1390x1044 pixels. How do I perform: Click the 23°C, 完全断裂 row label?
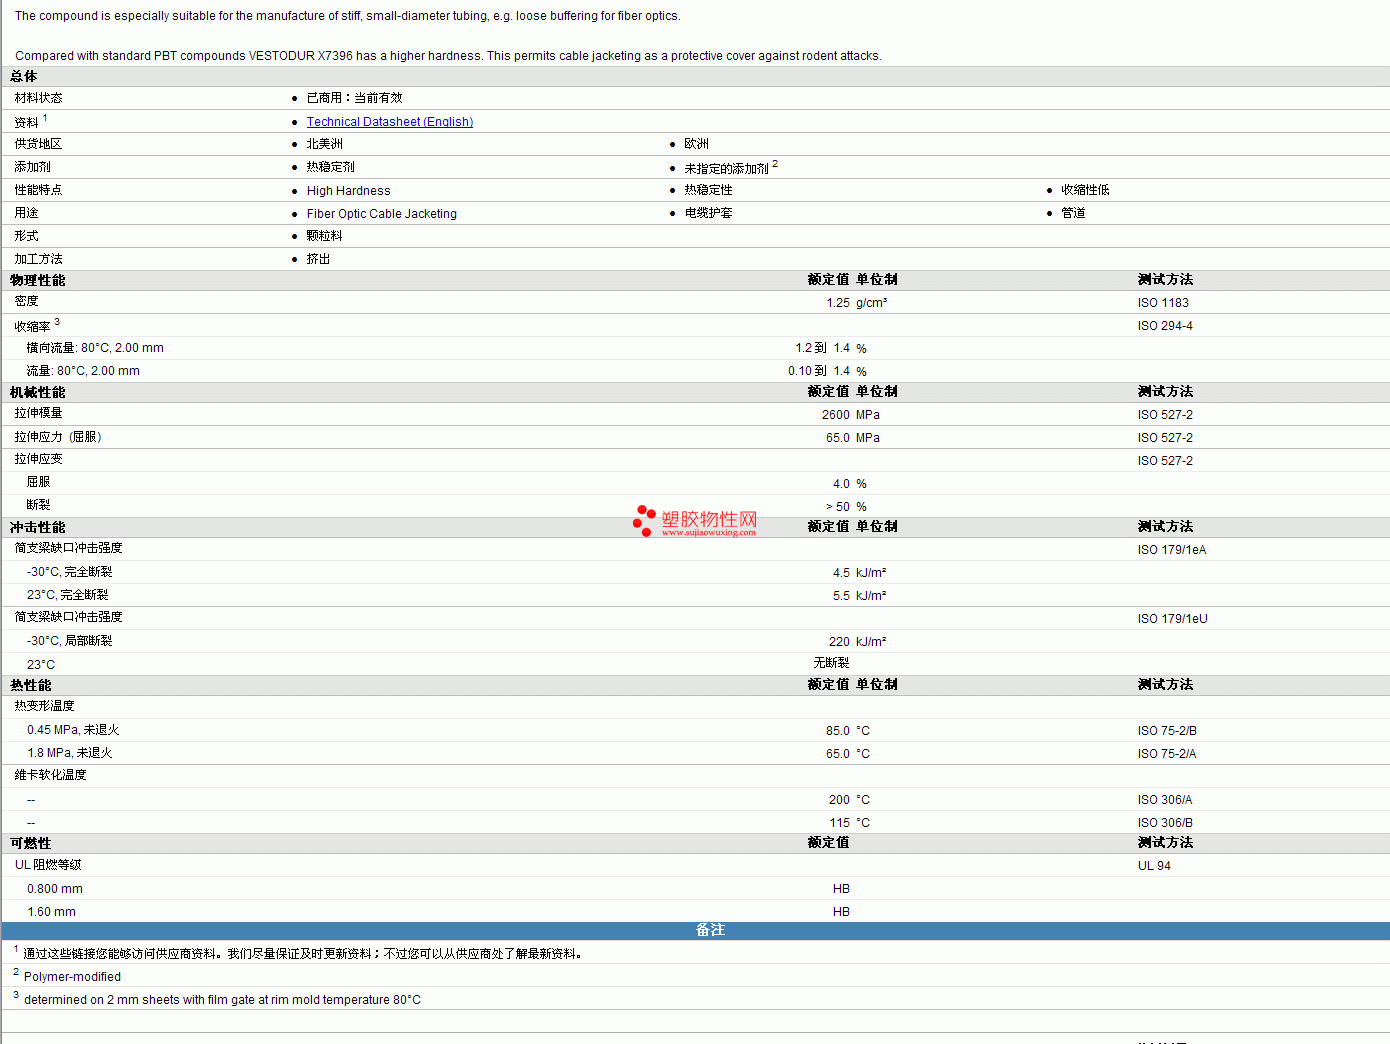68,595
